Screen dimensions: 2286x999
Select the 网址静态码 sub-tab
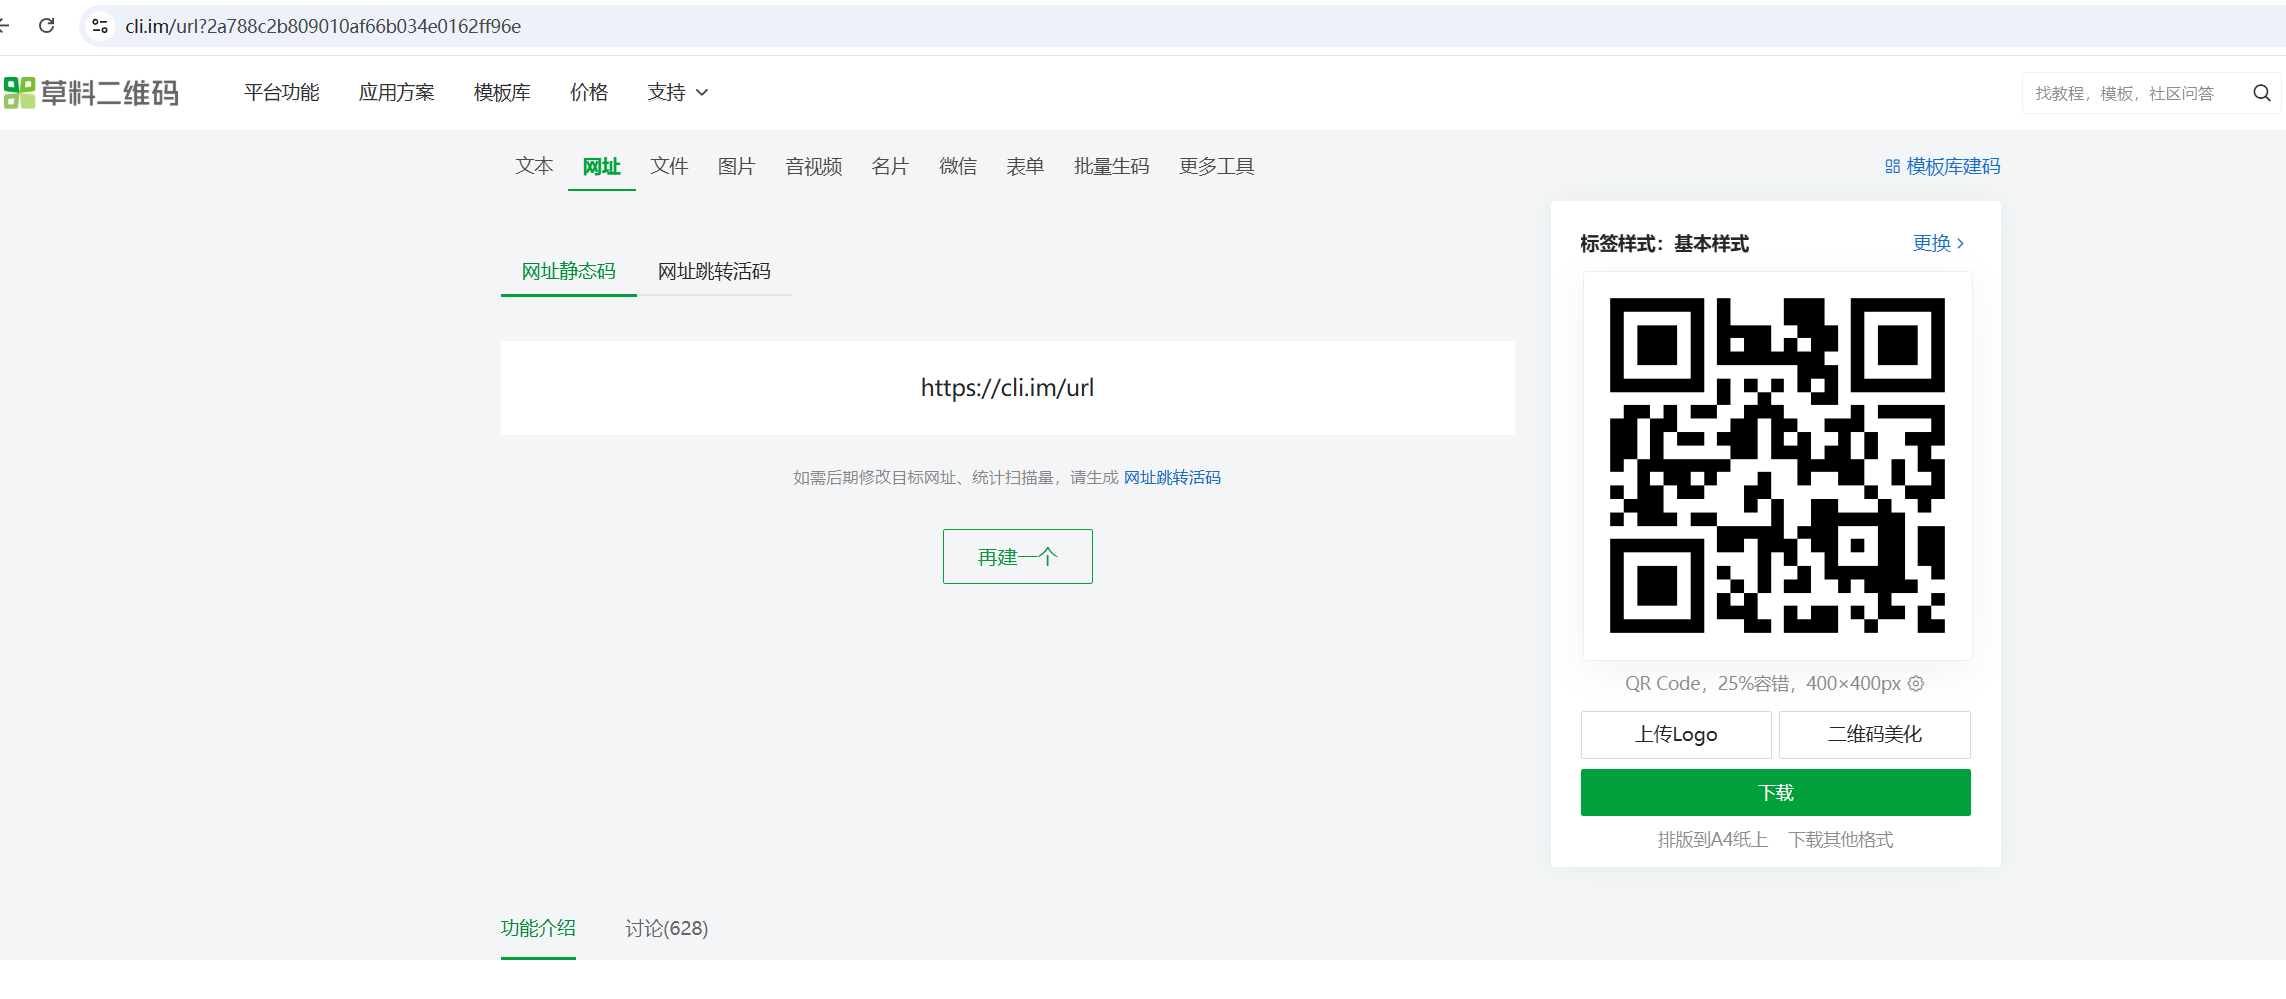pos(569,271)
